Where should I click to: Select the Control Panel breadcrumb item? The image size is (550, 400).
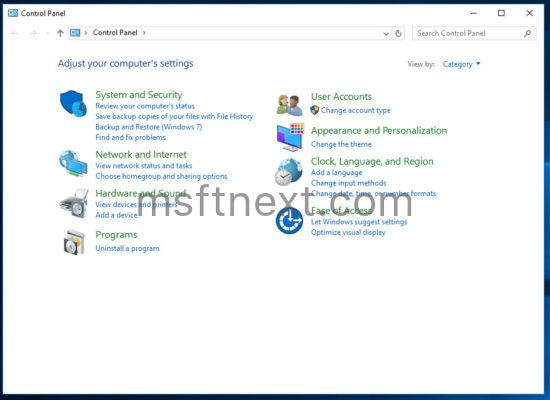[115, 33]
